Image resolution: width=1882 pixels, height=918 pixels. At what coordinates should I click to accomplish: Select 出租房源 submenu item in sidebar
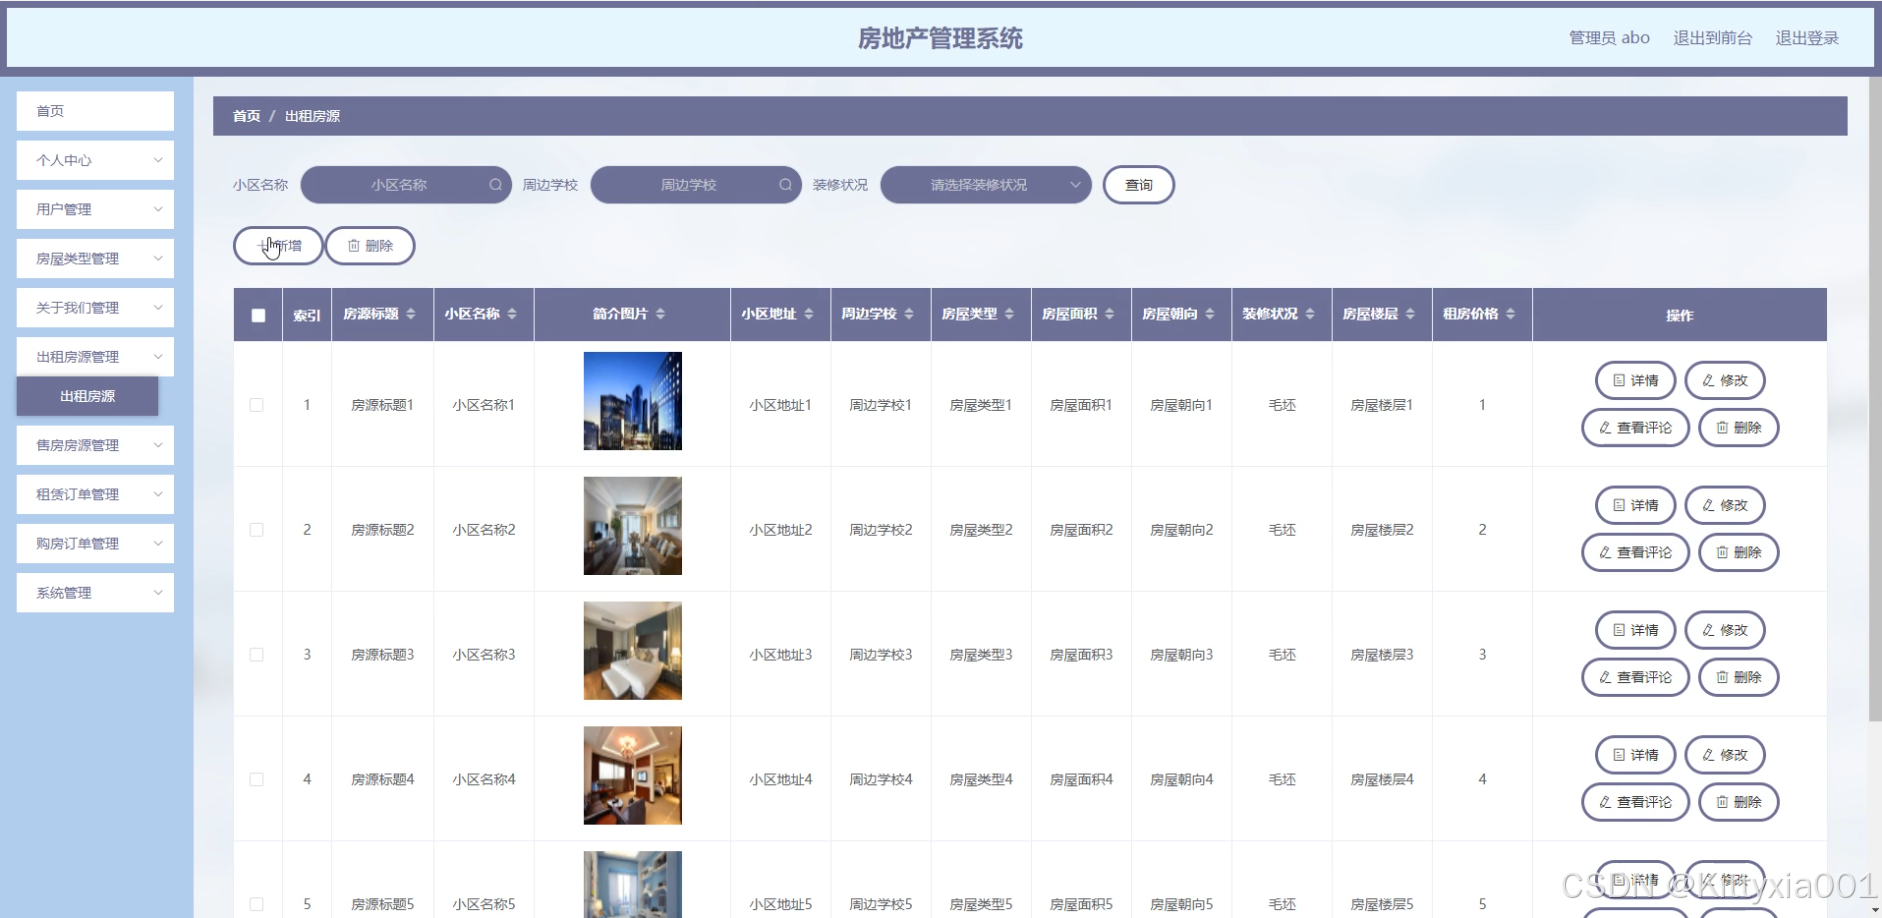88,396
